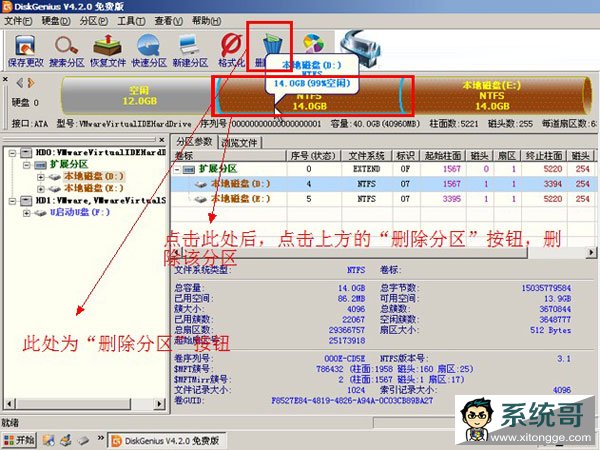Image resolution: width=600 pixels, height=450 pixels.
Task: Click the delete partition trash icon
Action: coord(272,44)
